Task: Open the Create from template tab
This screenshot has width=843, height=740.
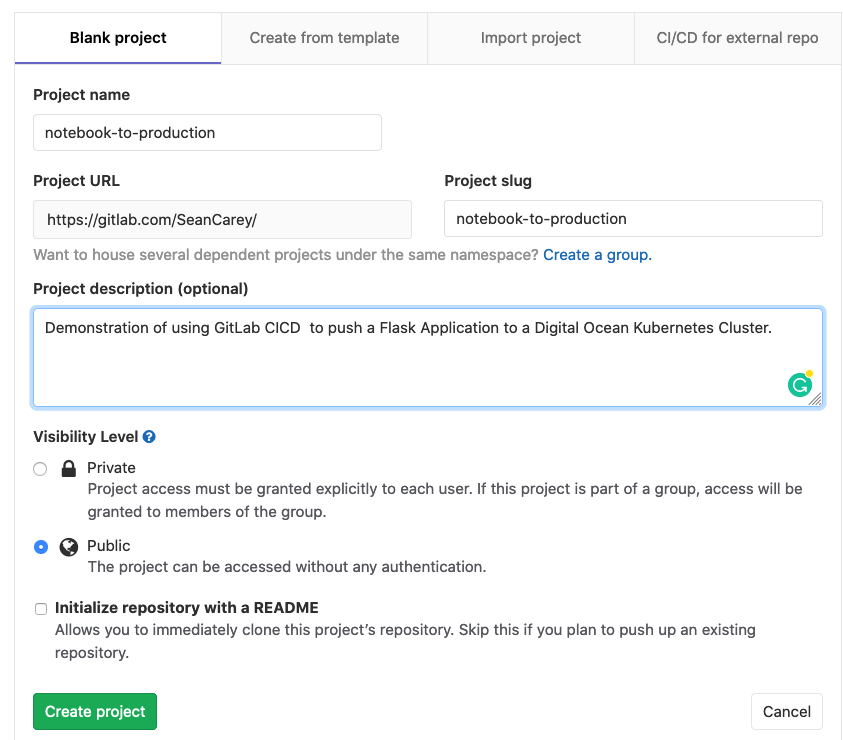Action: pyautogui.click(x=324, y=38)
